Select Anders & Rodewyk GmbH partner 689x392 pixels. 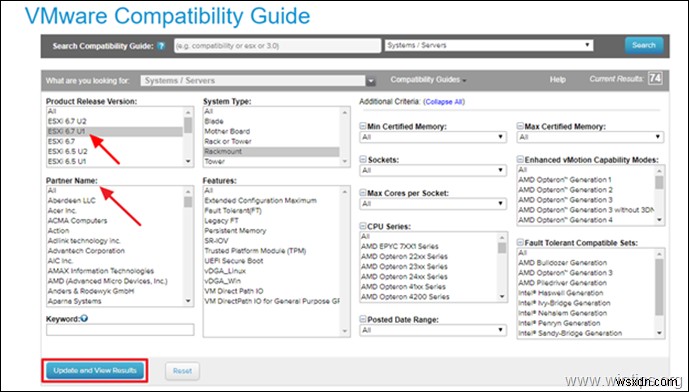tap(114, 291)
